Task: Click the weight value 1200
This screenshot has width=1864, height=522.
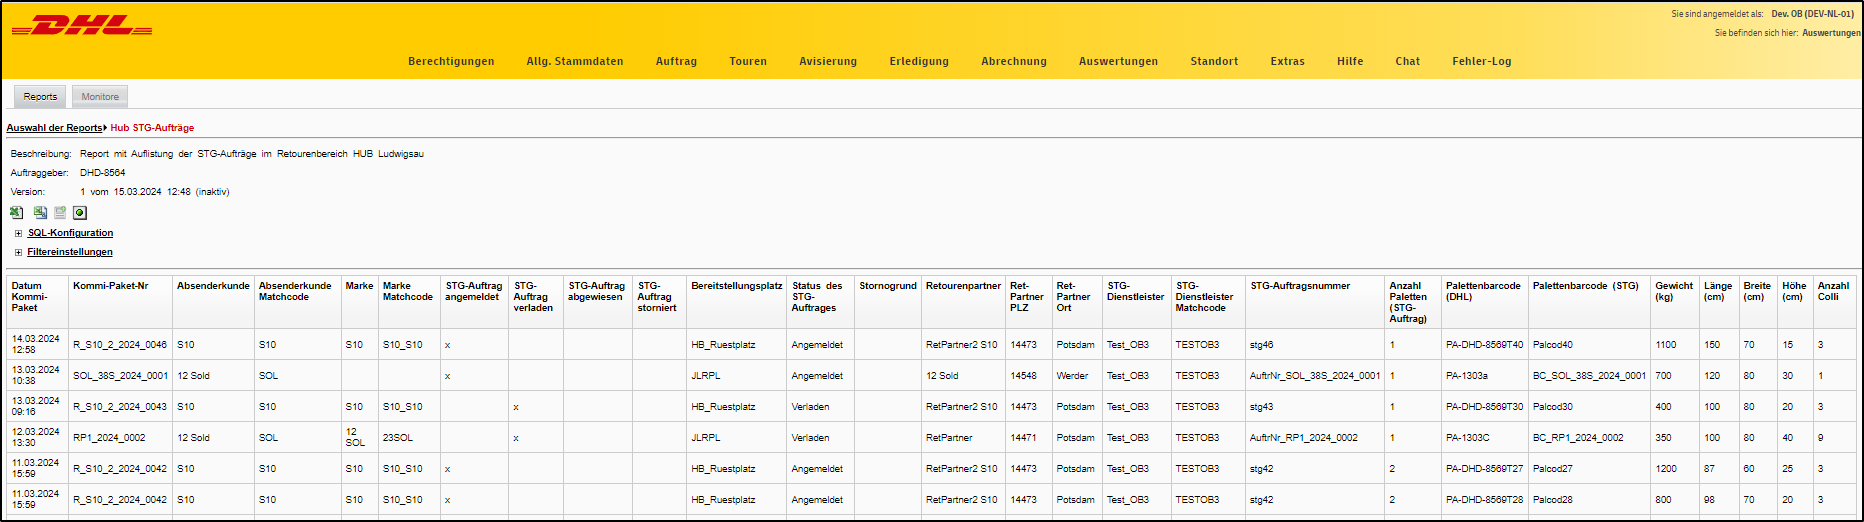Action: point(1666,469)
